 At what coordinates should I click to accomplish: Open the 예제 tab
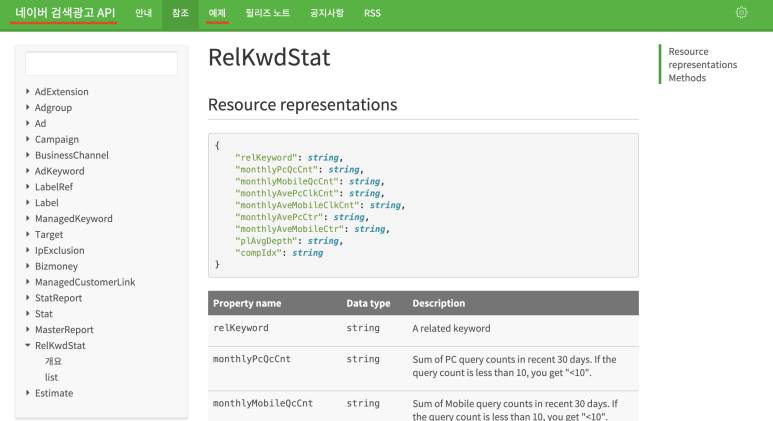(217, 13)
